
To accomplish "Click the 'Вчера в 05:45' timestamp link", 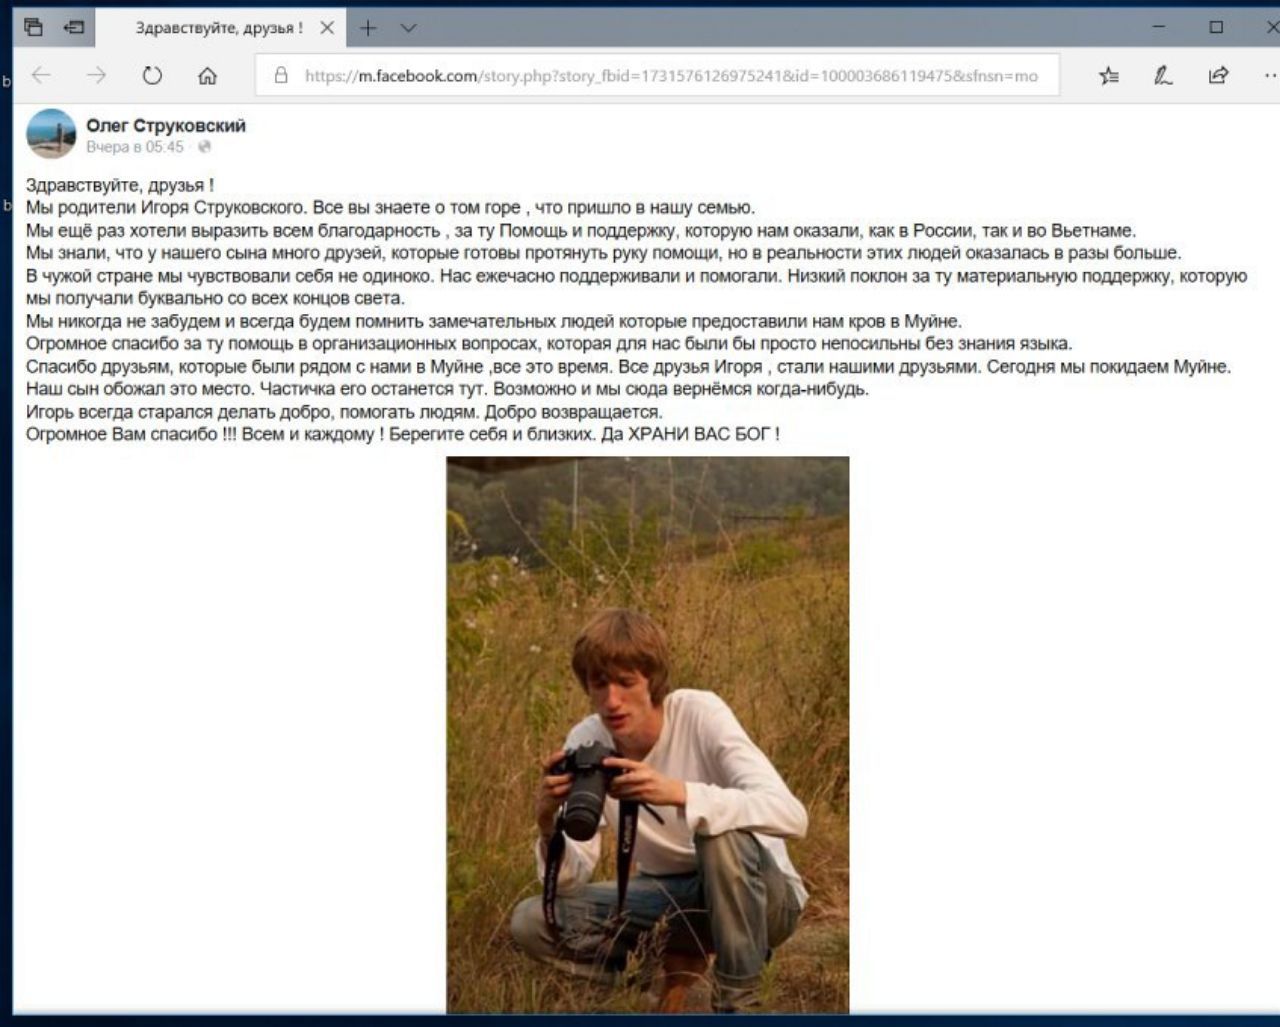I will [135, 147].
